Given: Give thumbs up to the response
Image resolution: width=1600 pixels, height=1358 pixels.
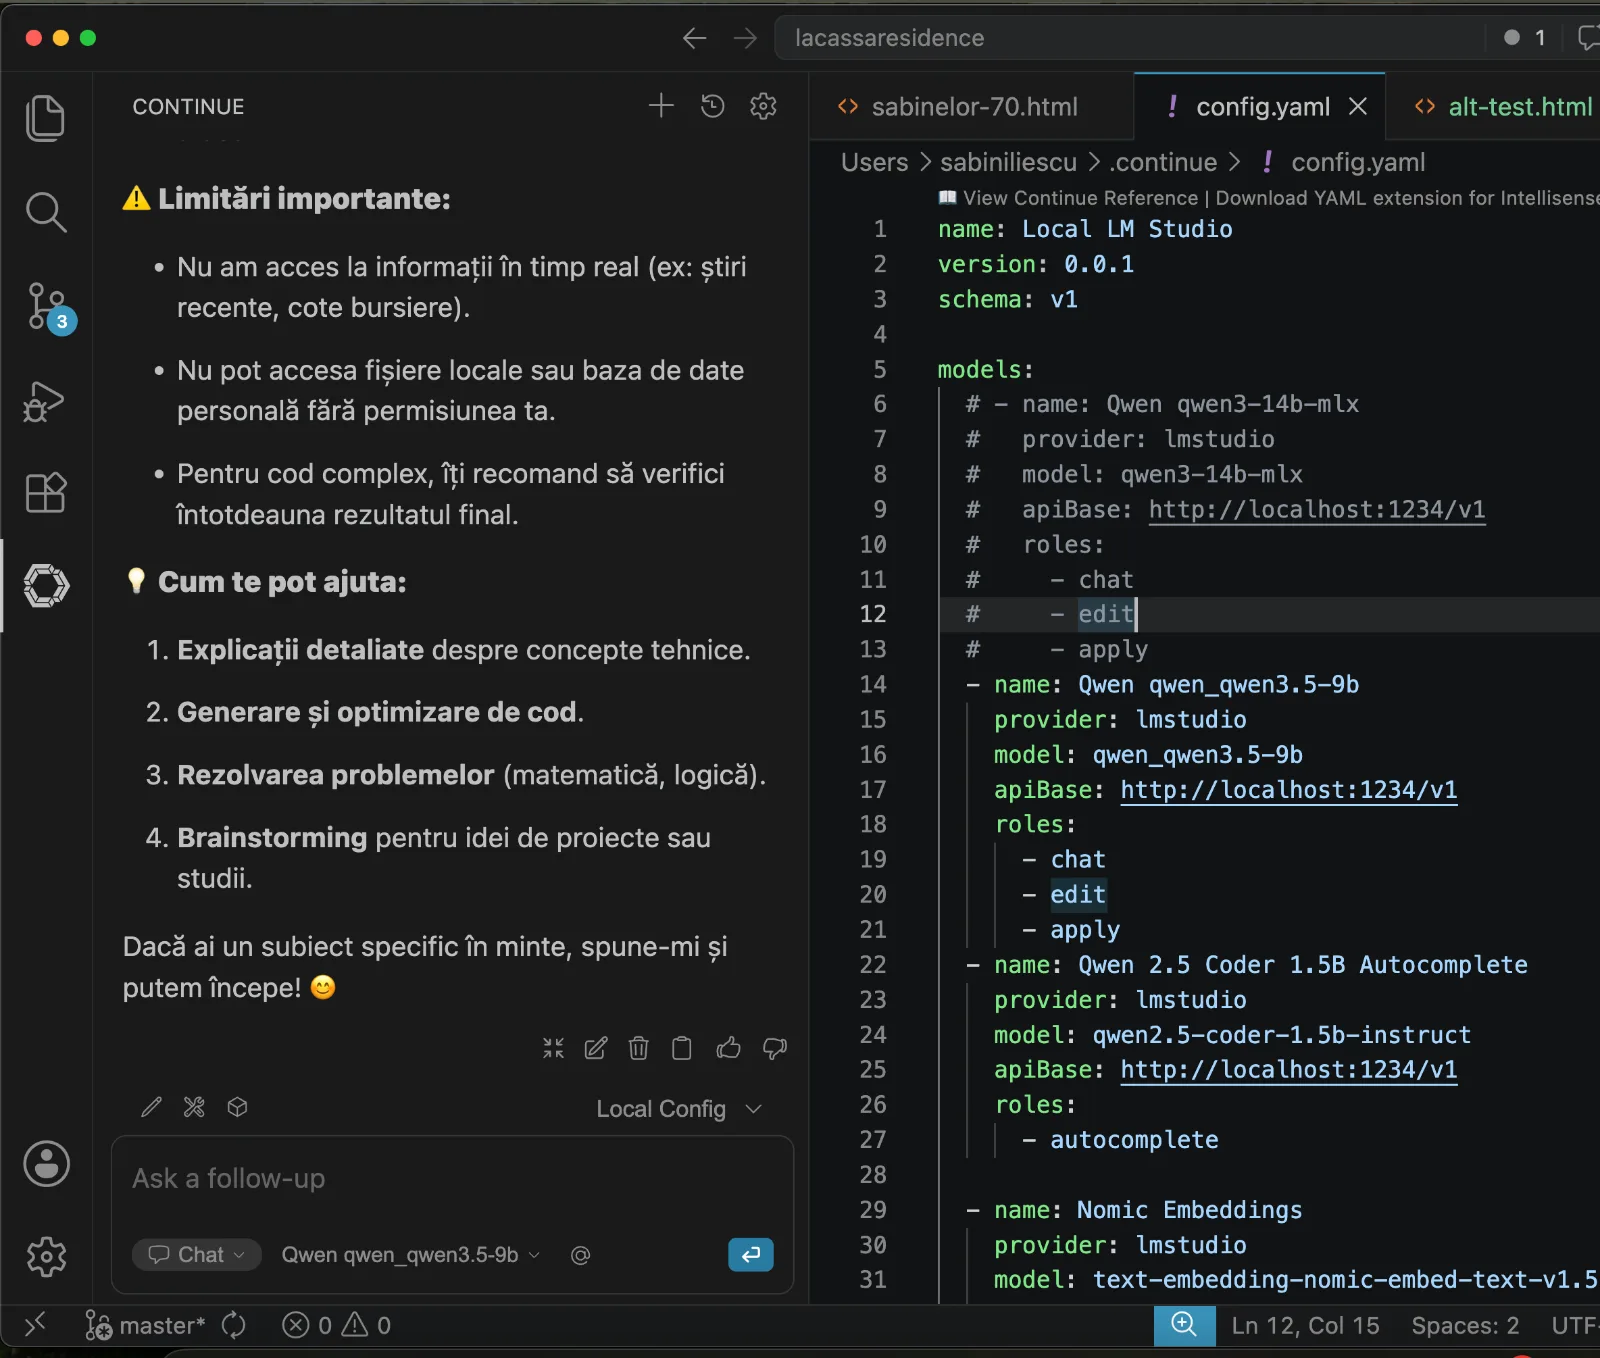Looking at the screenshot, I should pos(729,1048).
